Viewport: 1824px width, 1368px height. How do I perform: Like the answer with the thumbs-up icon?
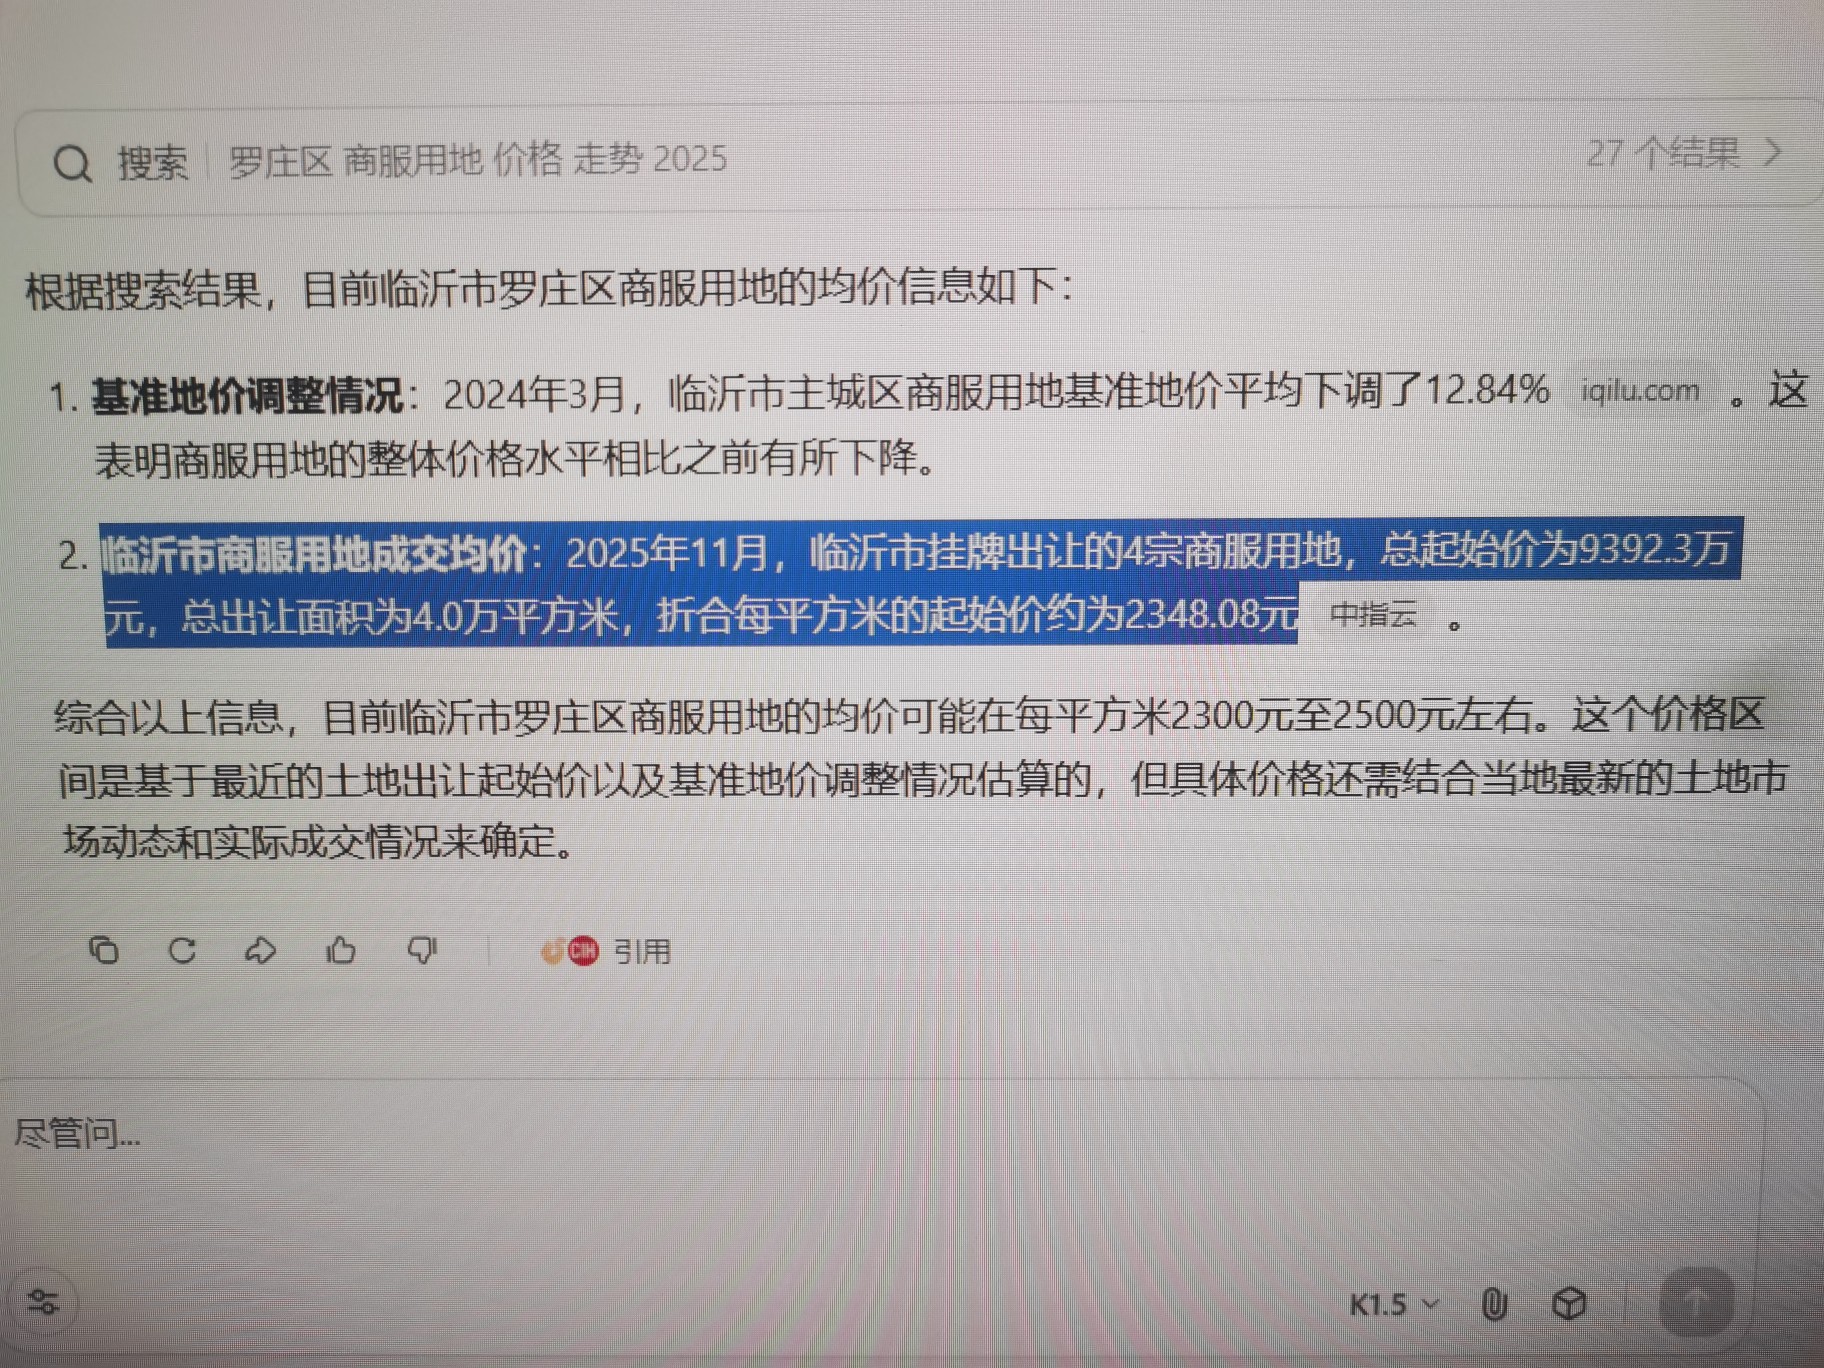tap(341, 949)
